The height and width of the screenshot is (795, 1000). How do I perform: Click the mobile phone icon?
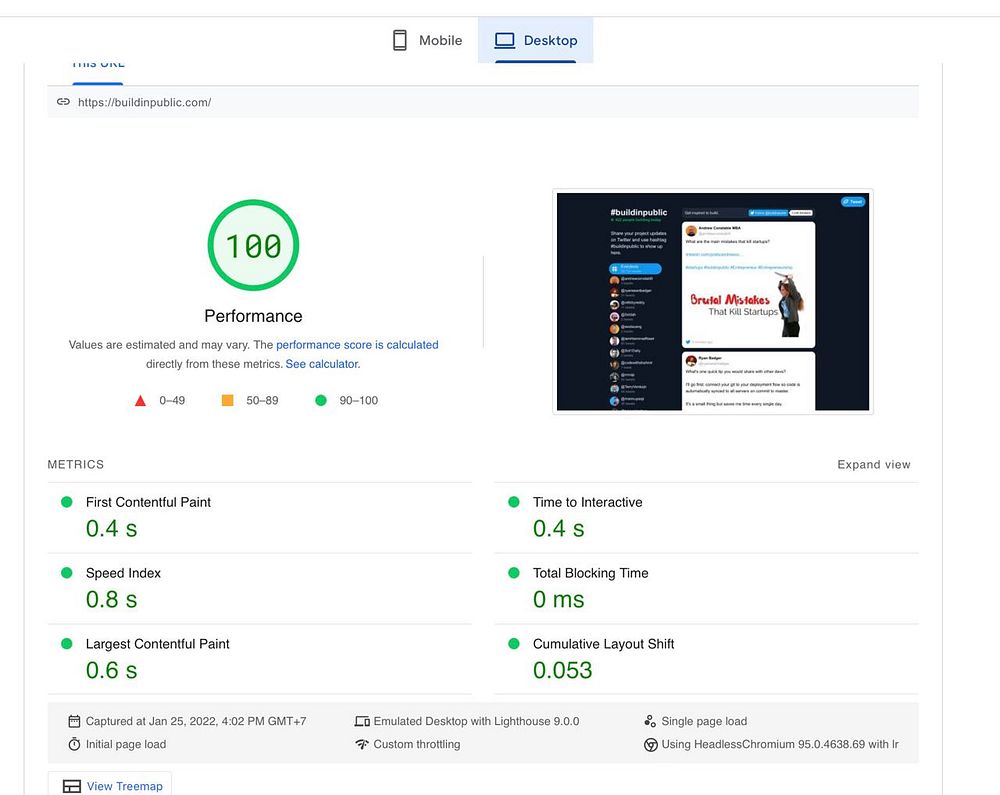click(x=400, y=40)
